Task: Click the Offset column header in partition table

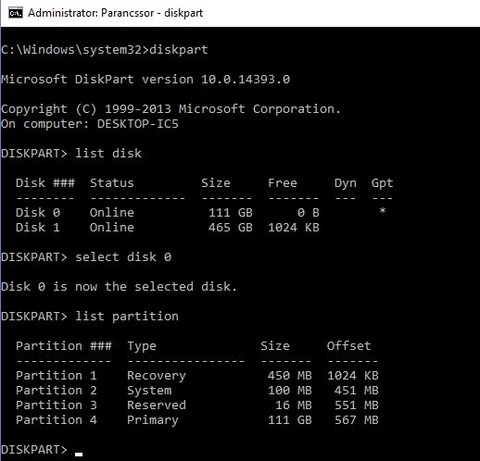Action: point(349,346)
